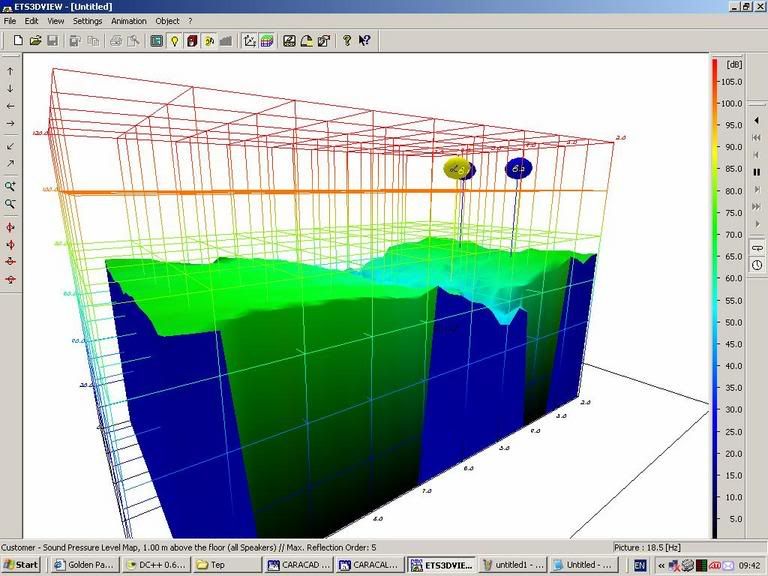
Task: Click the up arrow view button
Action: coord(11,71)
